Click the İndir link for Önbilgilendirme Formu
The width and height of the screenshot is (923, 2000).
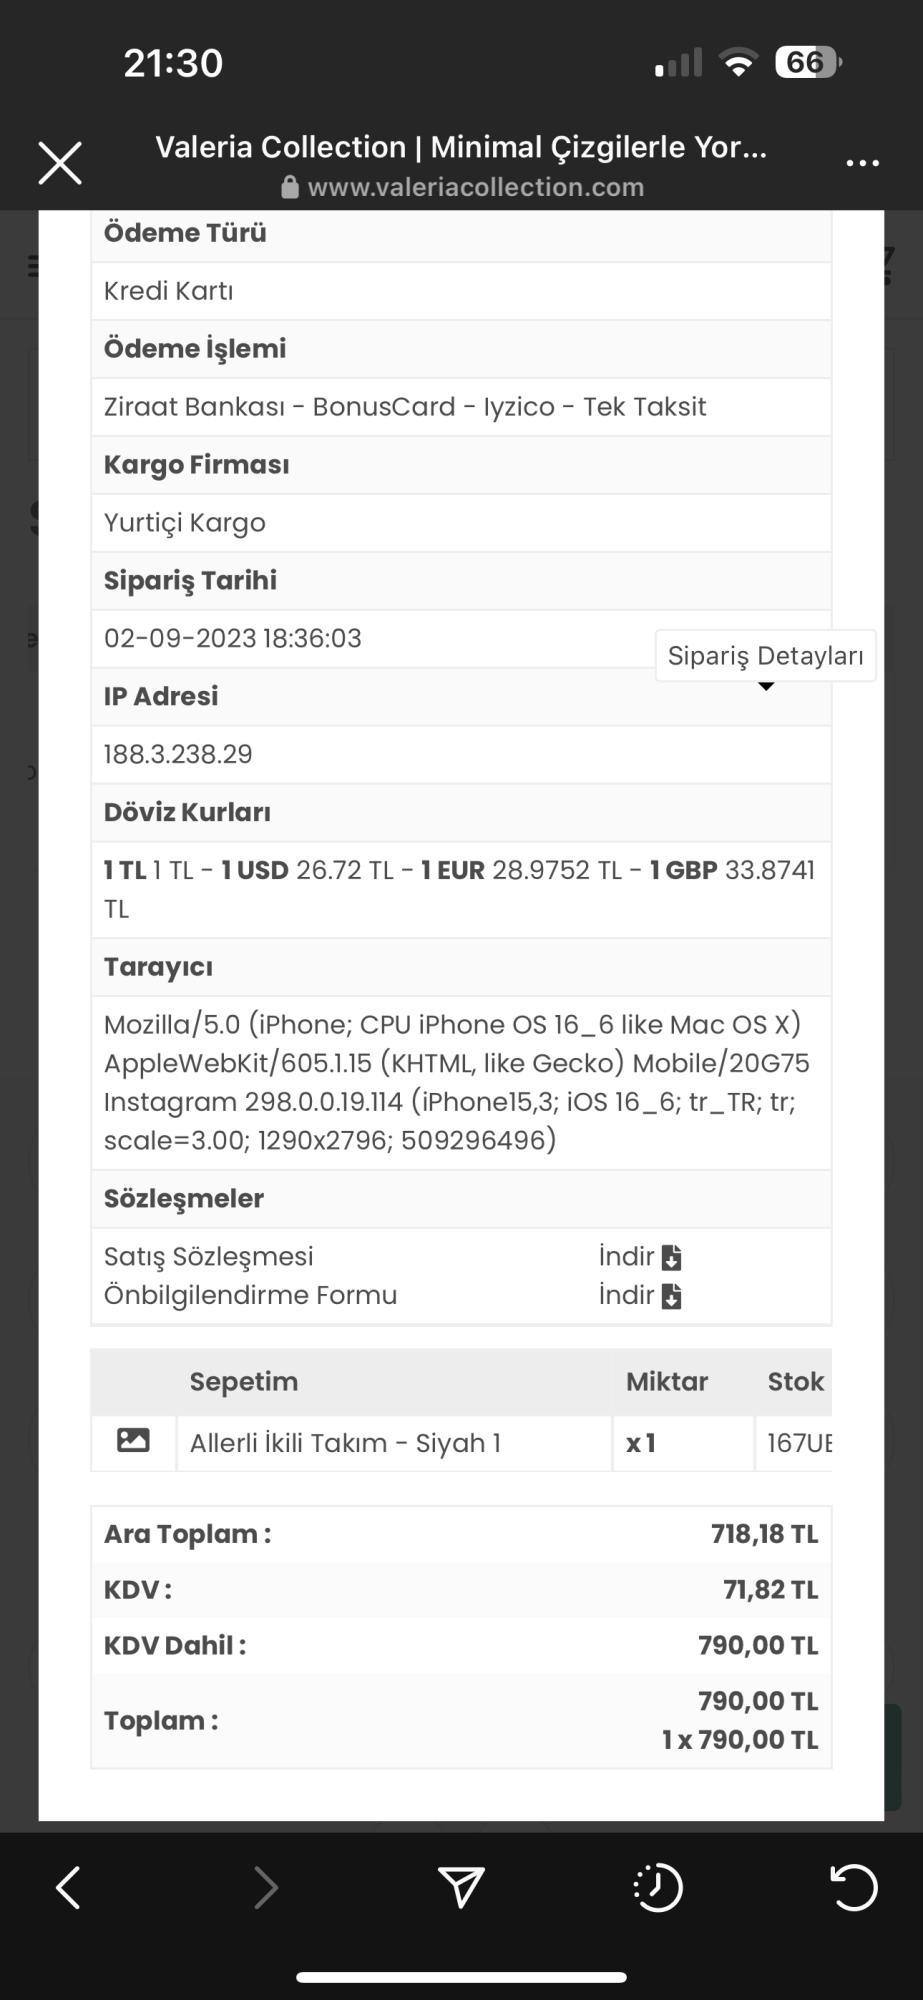pos(627,1296)
